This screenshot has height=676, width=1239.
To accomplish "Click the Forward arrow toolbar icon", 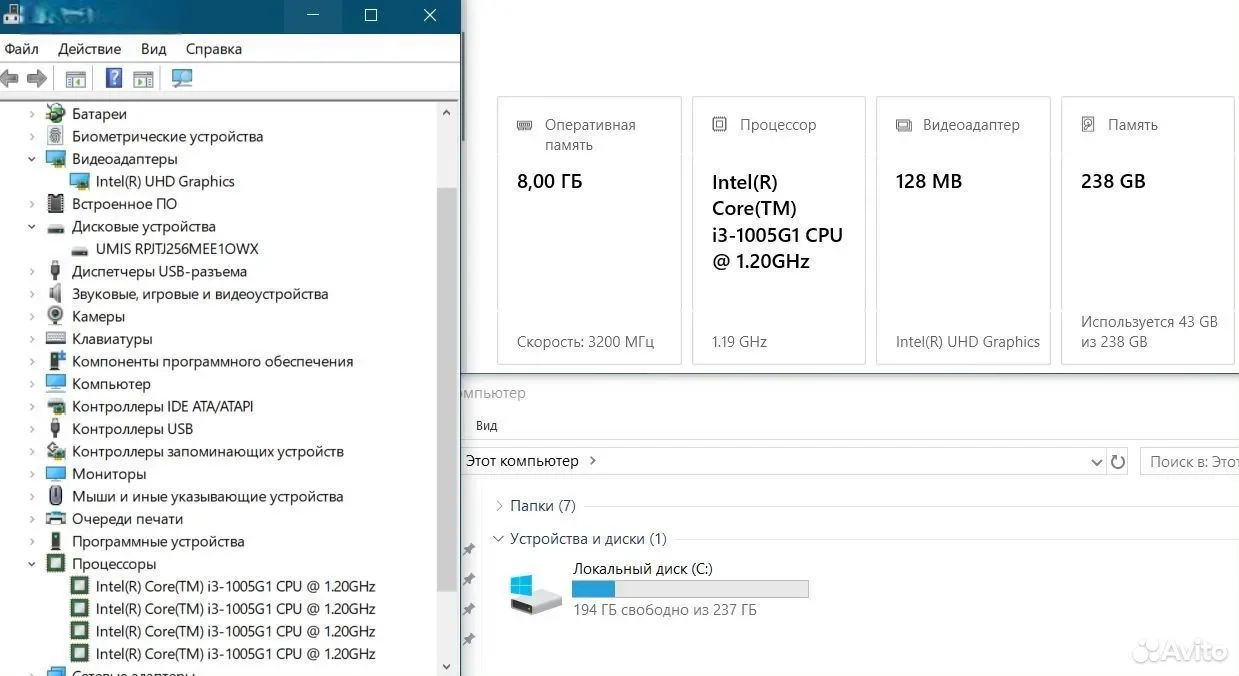I will click(37, 78).
